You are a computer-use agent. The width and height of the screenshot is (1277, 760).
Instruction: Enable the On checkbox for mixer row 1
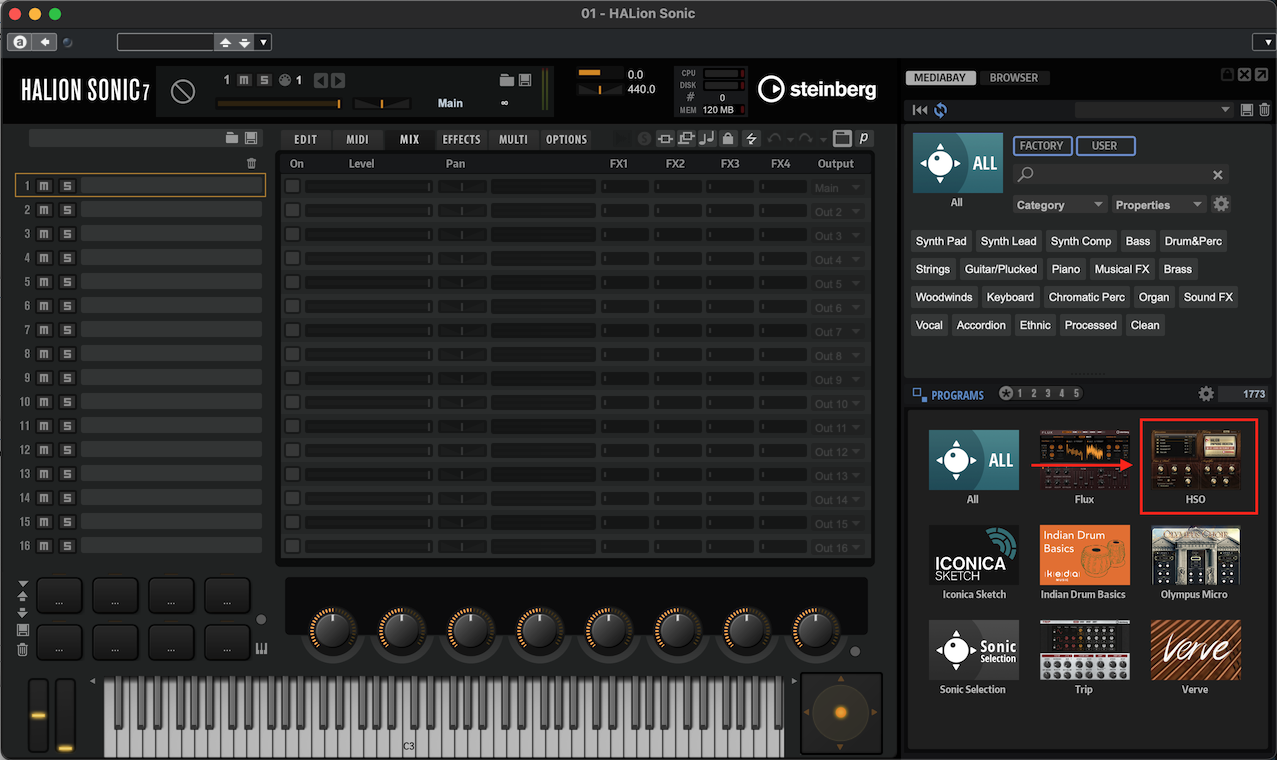[x=293, y=187]
